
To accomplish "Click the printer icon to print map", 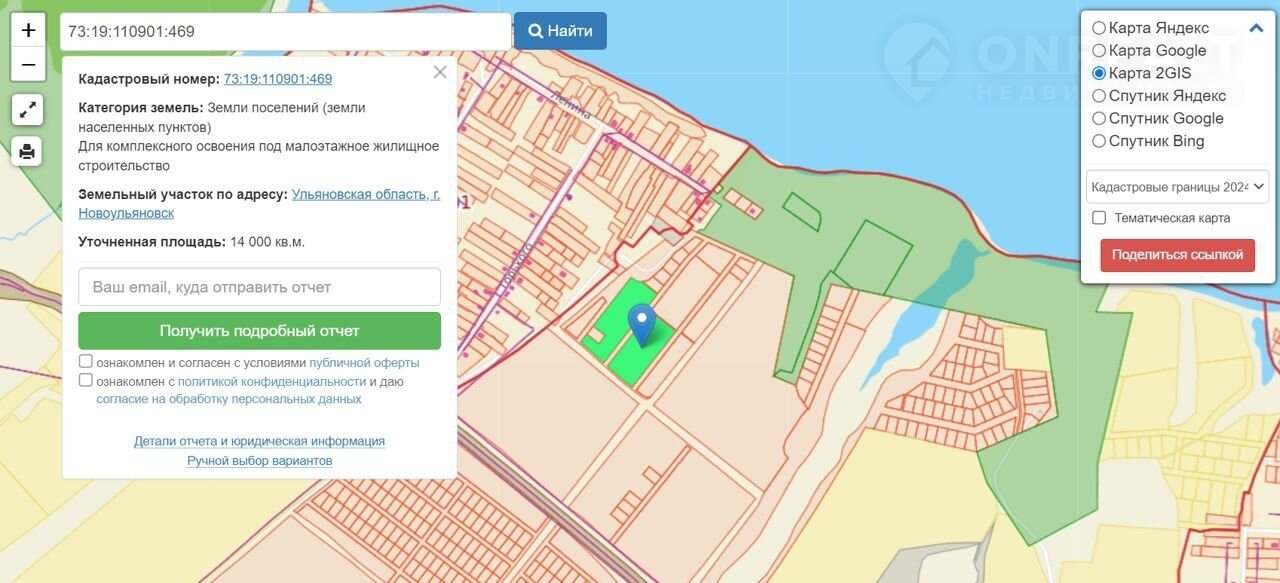I will coord(27,151).
